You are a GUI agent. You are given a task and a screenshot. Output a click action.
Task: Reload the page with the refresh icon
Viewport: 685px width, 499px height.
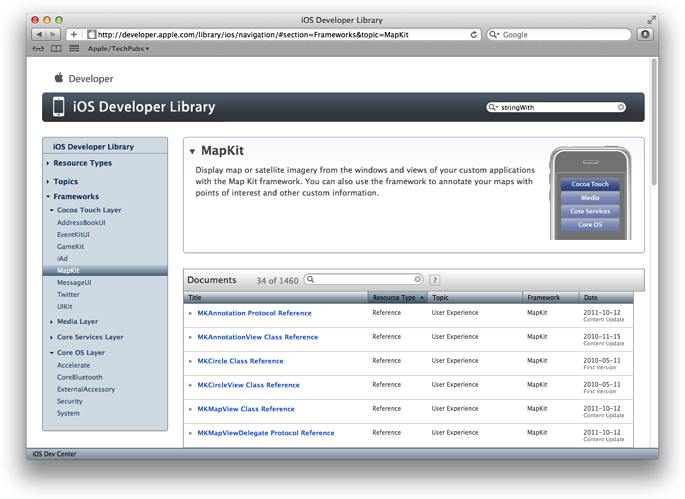click(x=474, y=35)
